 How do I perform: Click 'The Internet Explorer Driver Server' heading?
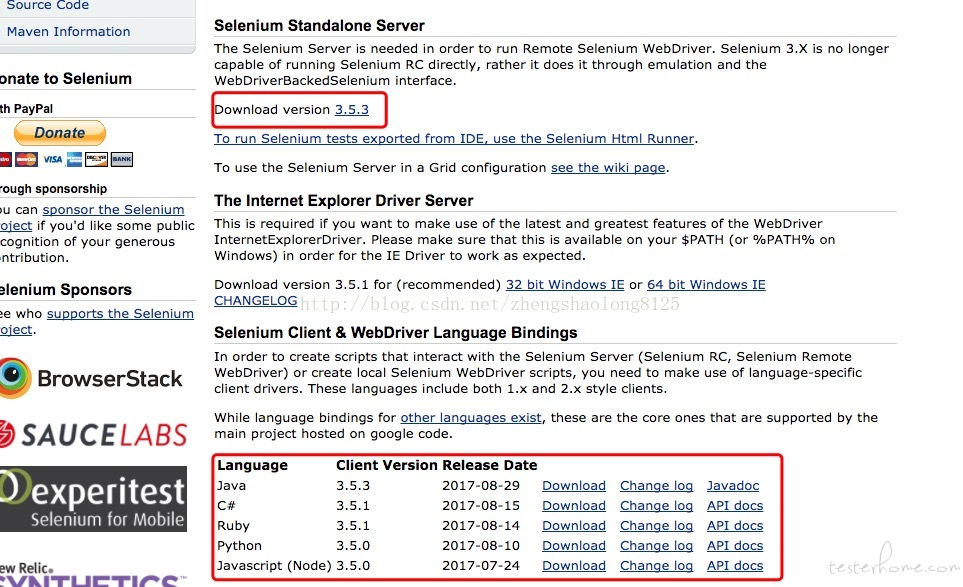(x=343, y=201)
